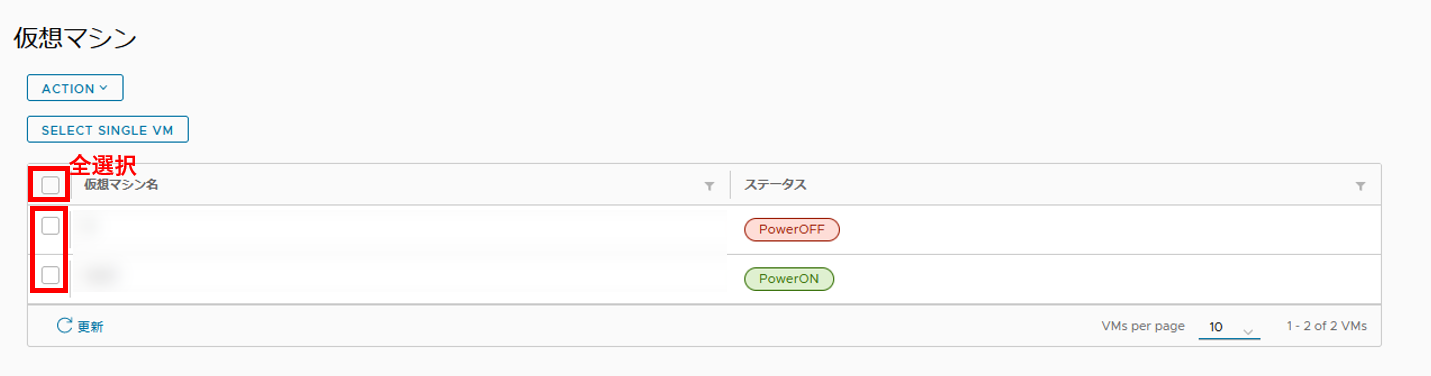This screenshot has width=1431, height=376.
Task: Open the ACTION dropdown menu
Action: coord(75,88)
